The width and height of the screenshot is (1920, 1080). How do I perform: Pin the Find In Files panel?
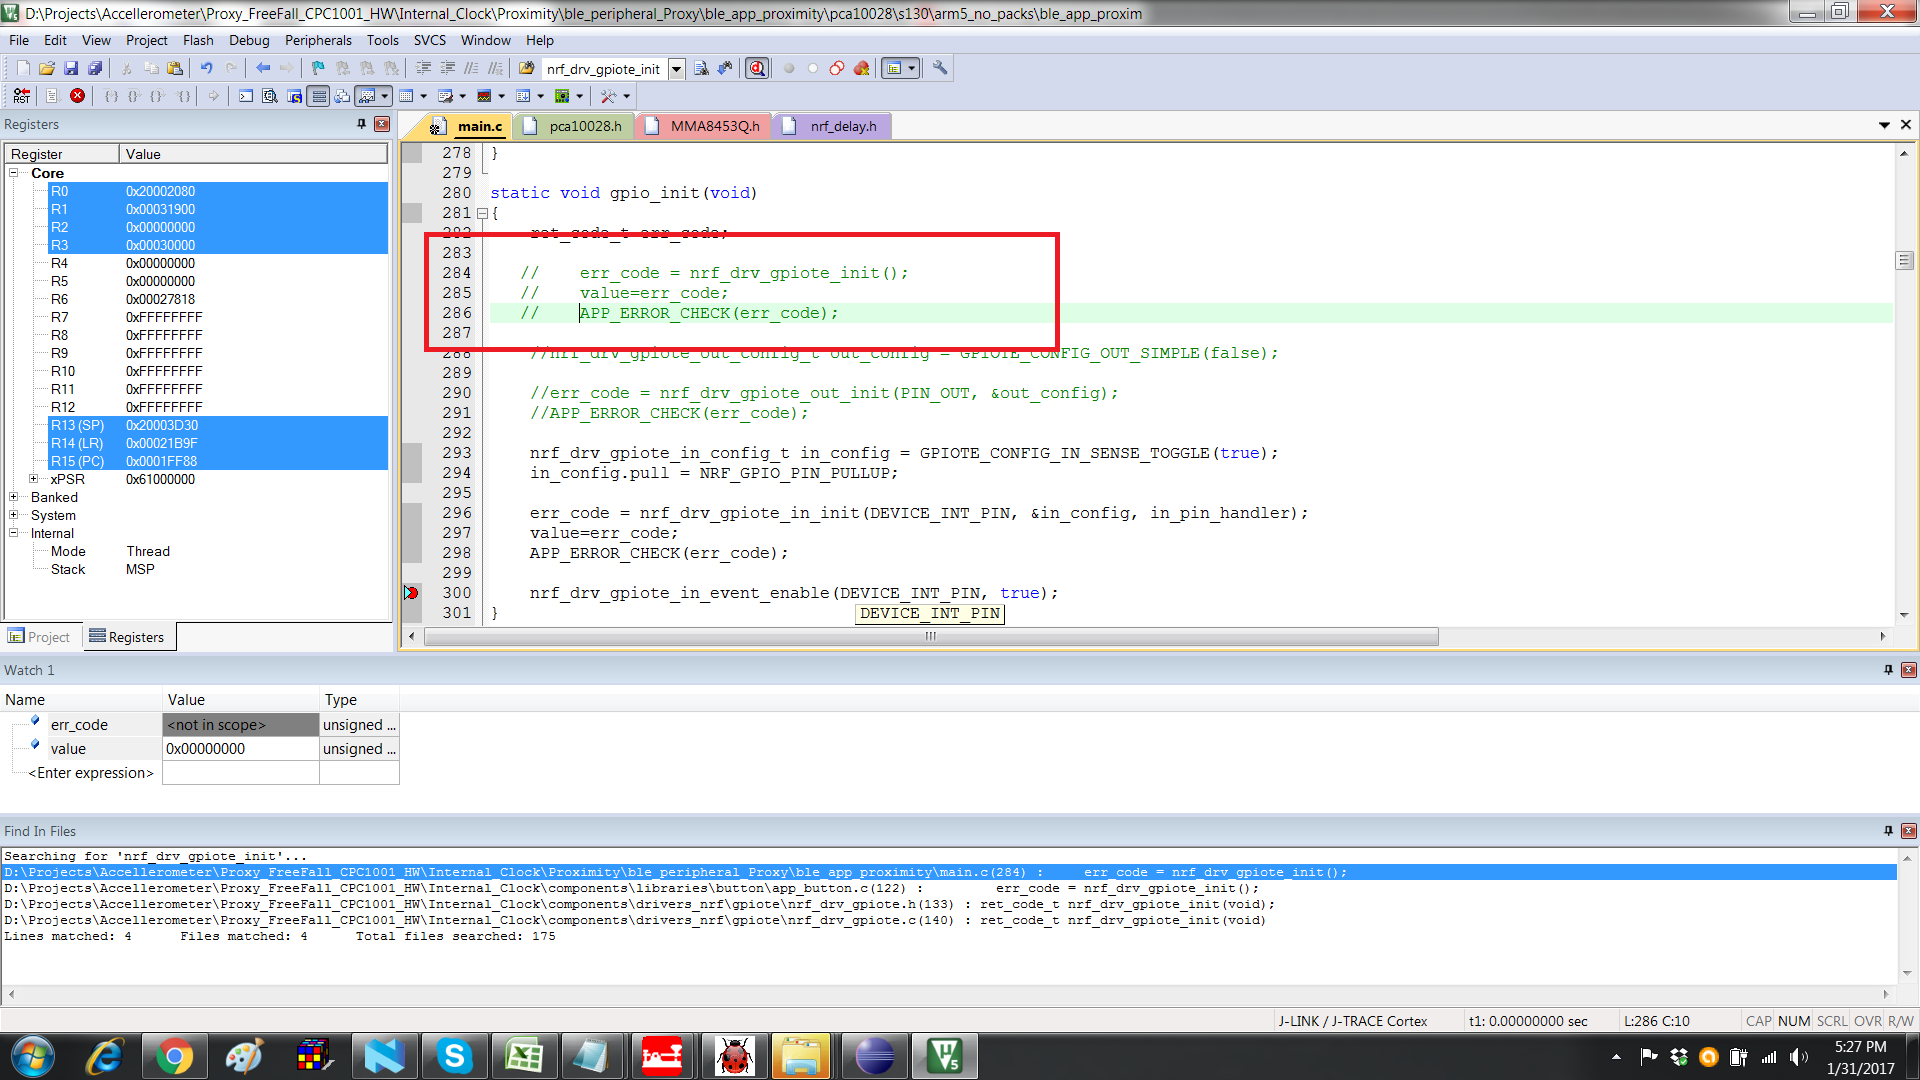click(1888, 831)
